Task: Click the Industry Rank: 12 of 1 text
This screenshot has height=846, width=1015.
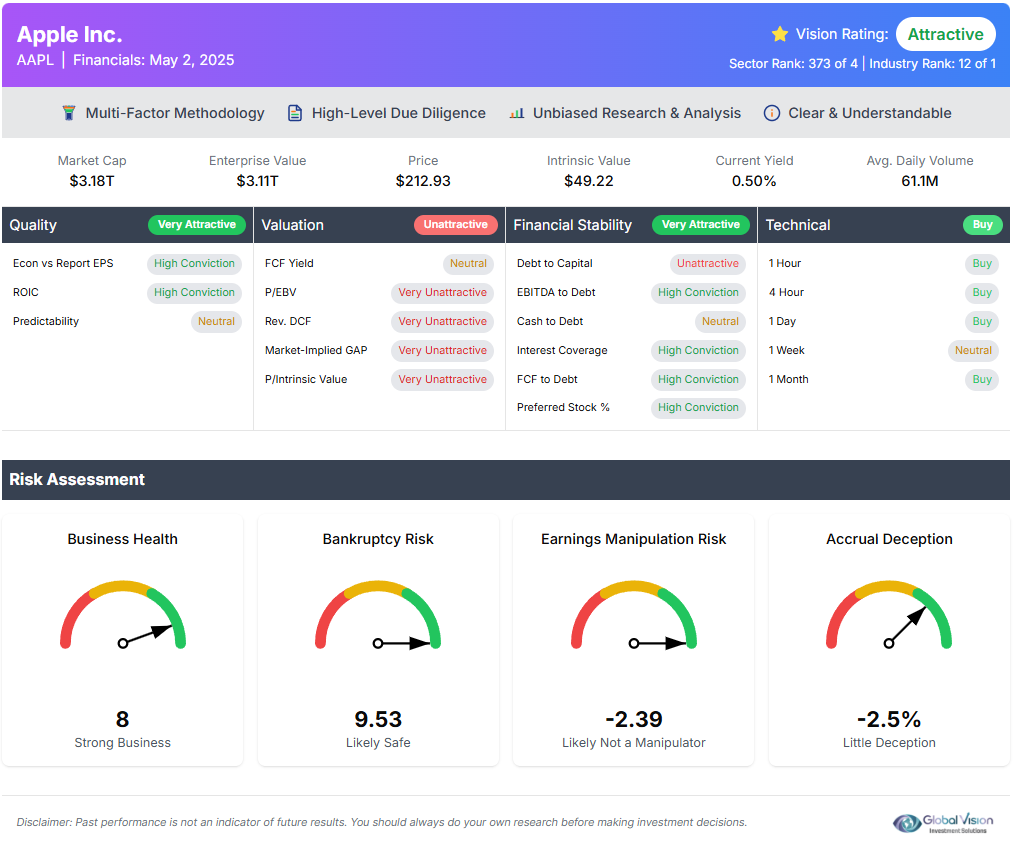Action: coord(932,63)
